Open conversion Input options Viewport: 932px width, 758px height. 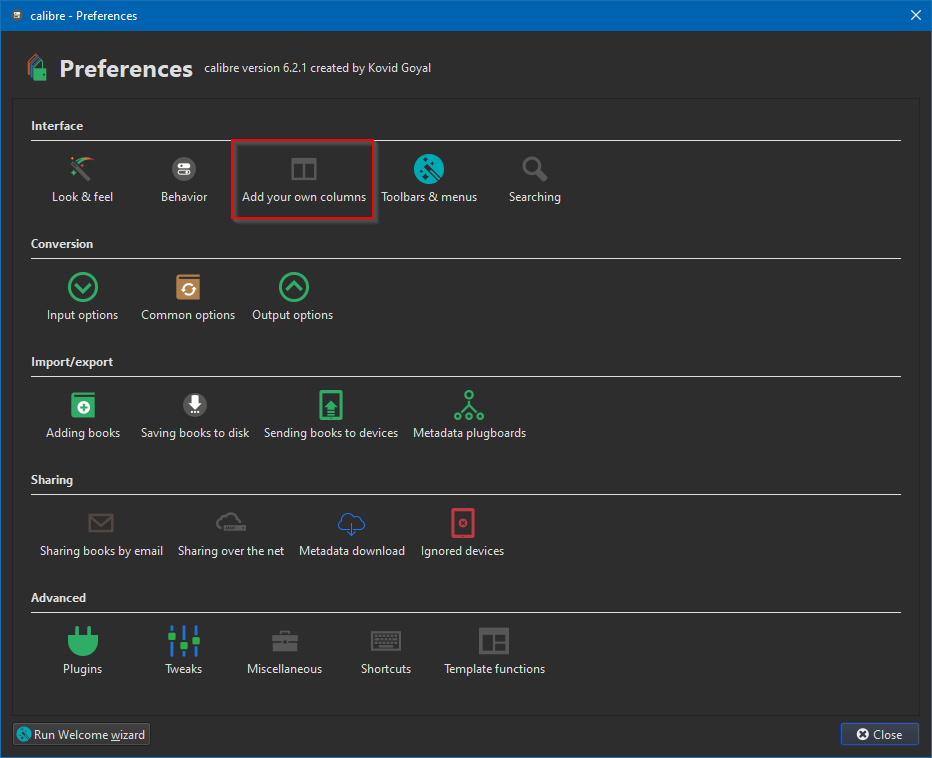pos(82,297)
